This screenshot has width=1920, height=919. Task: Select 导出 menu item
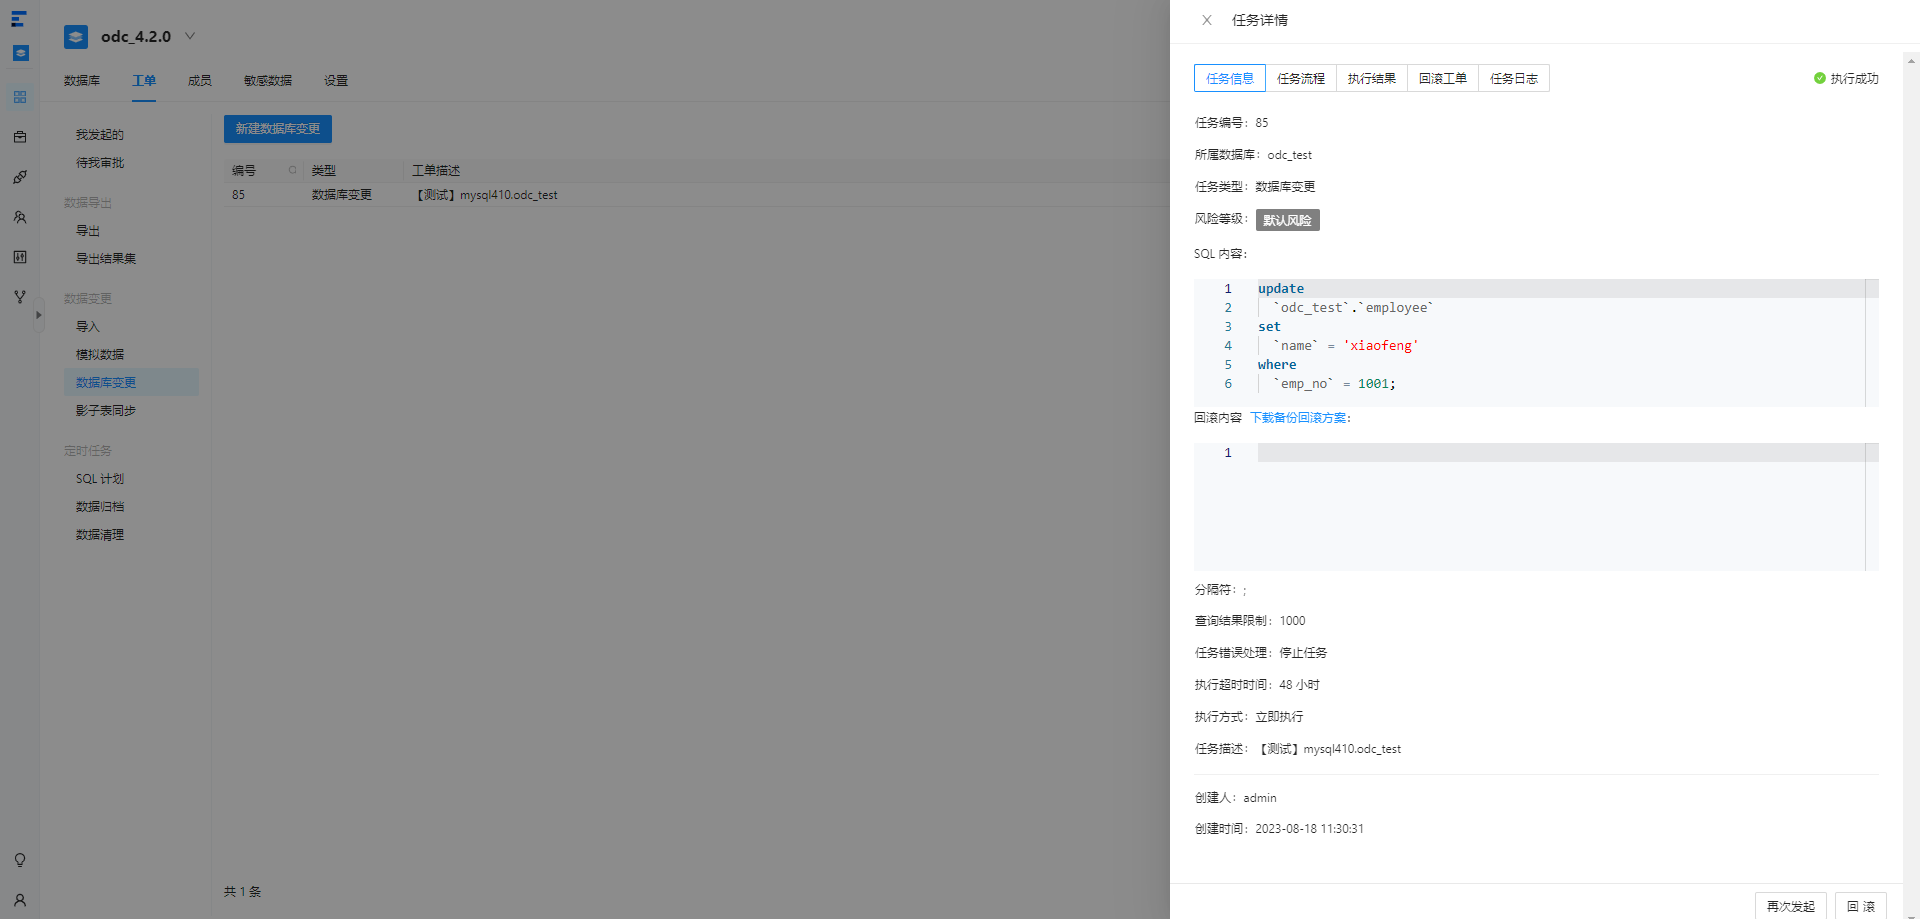coord(88,231)
